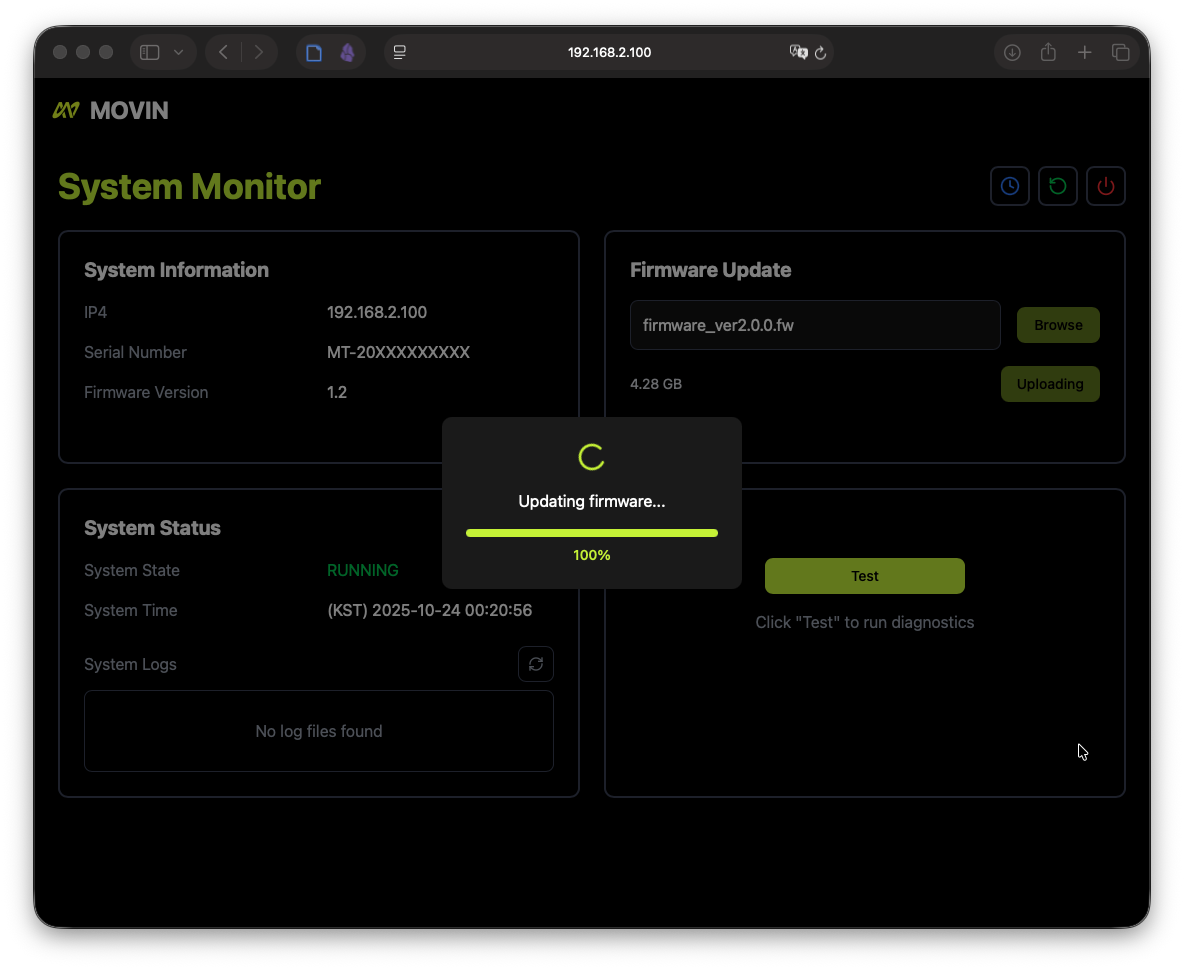Toggle the Safari sidebar

[150, 53]
